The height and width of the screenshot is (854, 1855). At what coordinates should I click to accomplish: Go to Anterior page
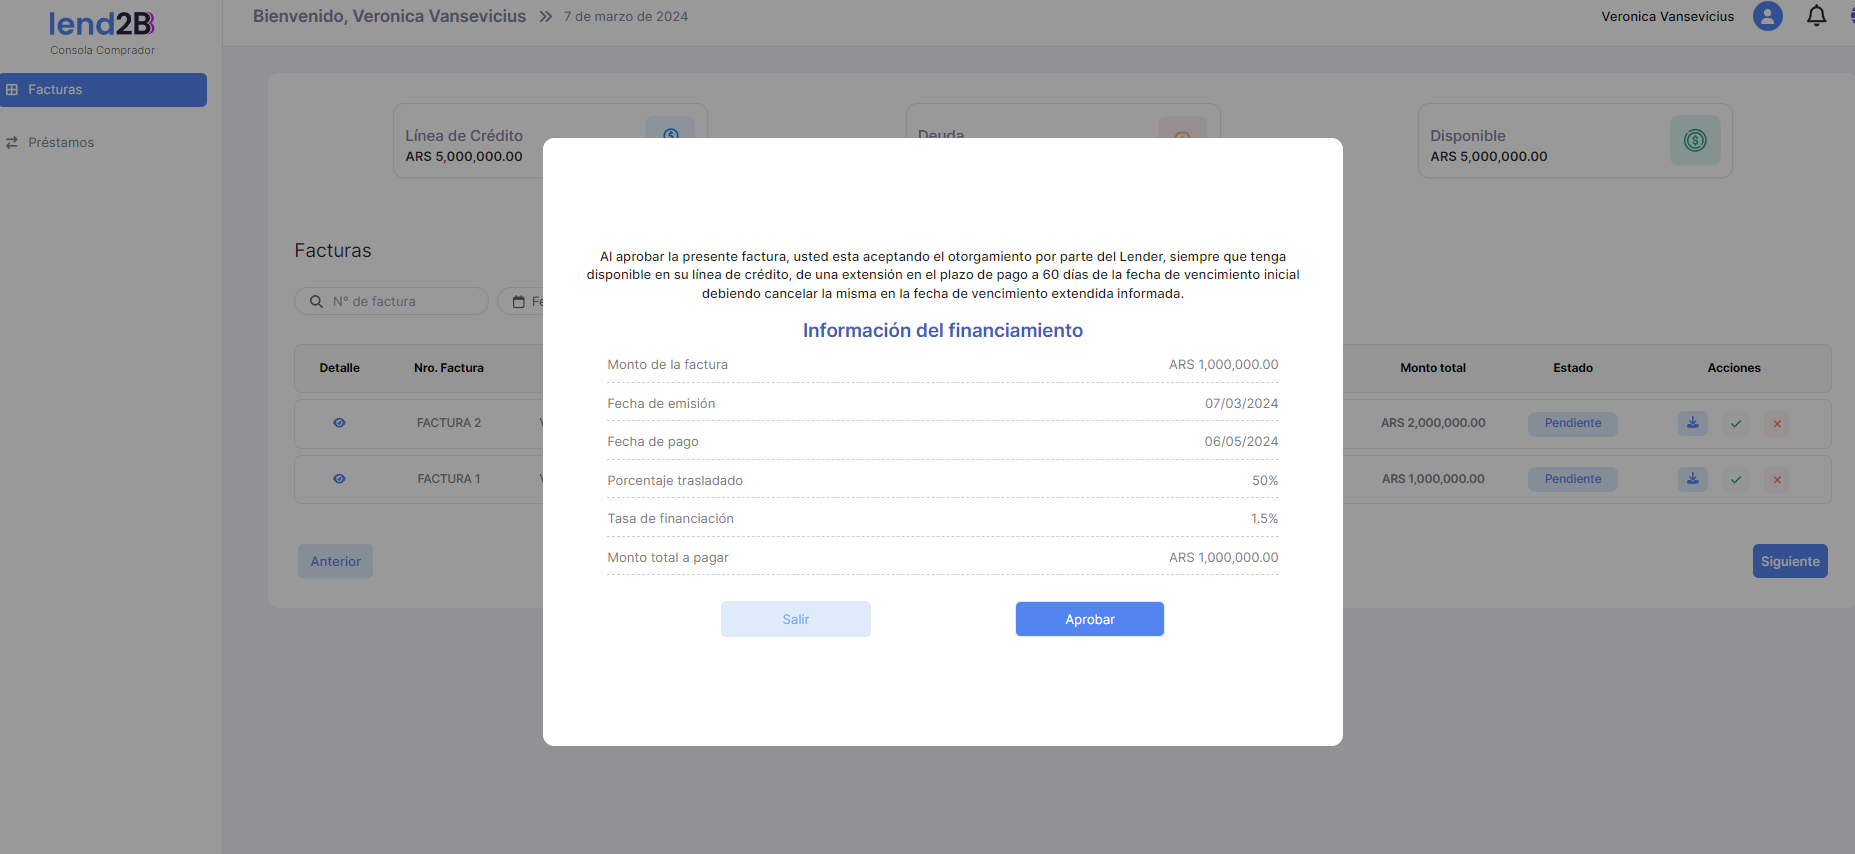click(x=335, y=561)
